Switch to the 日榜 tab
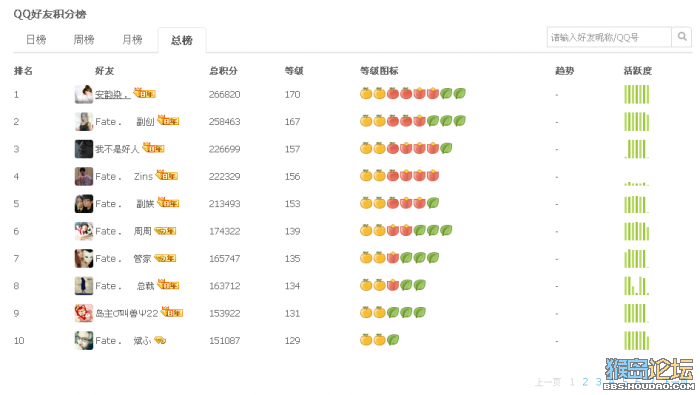Viewport: 700px width, 395px height. pos(36,40)
